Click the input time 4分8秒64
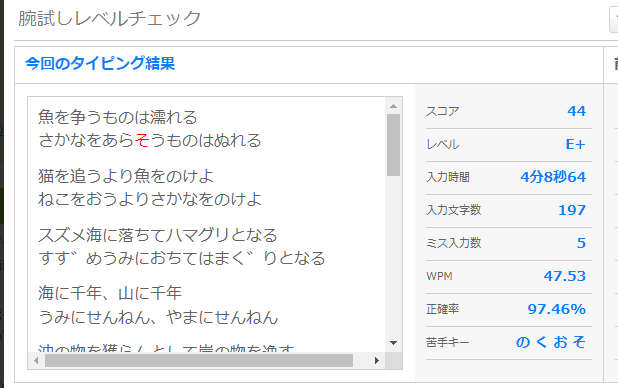The image size is (618, 388). pos(553,177)
